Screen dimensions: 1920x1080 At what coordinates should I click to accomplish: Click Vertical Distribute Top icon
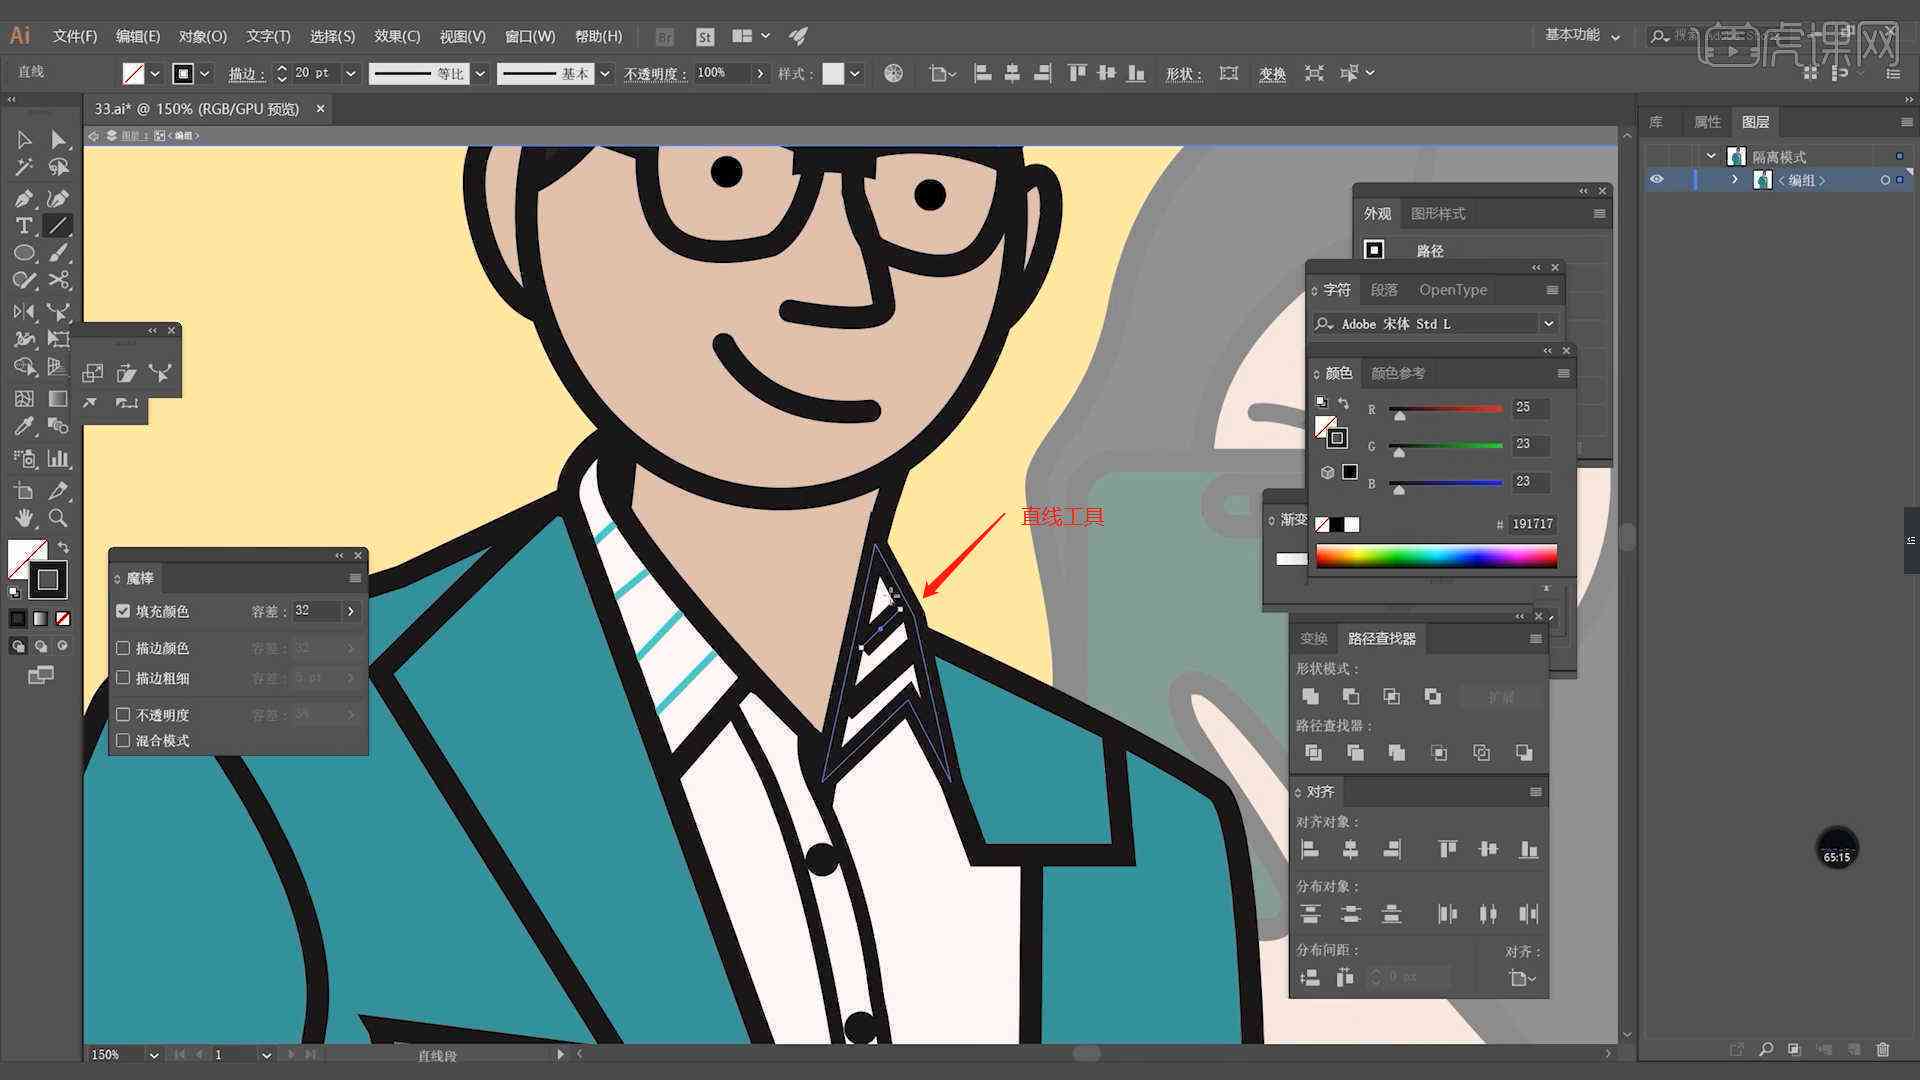1310,913
